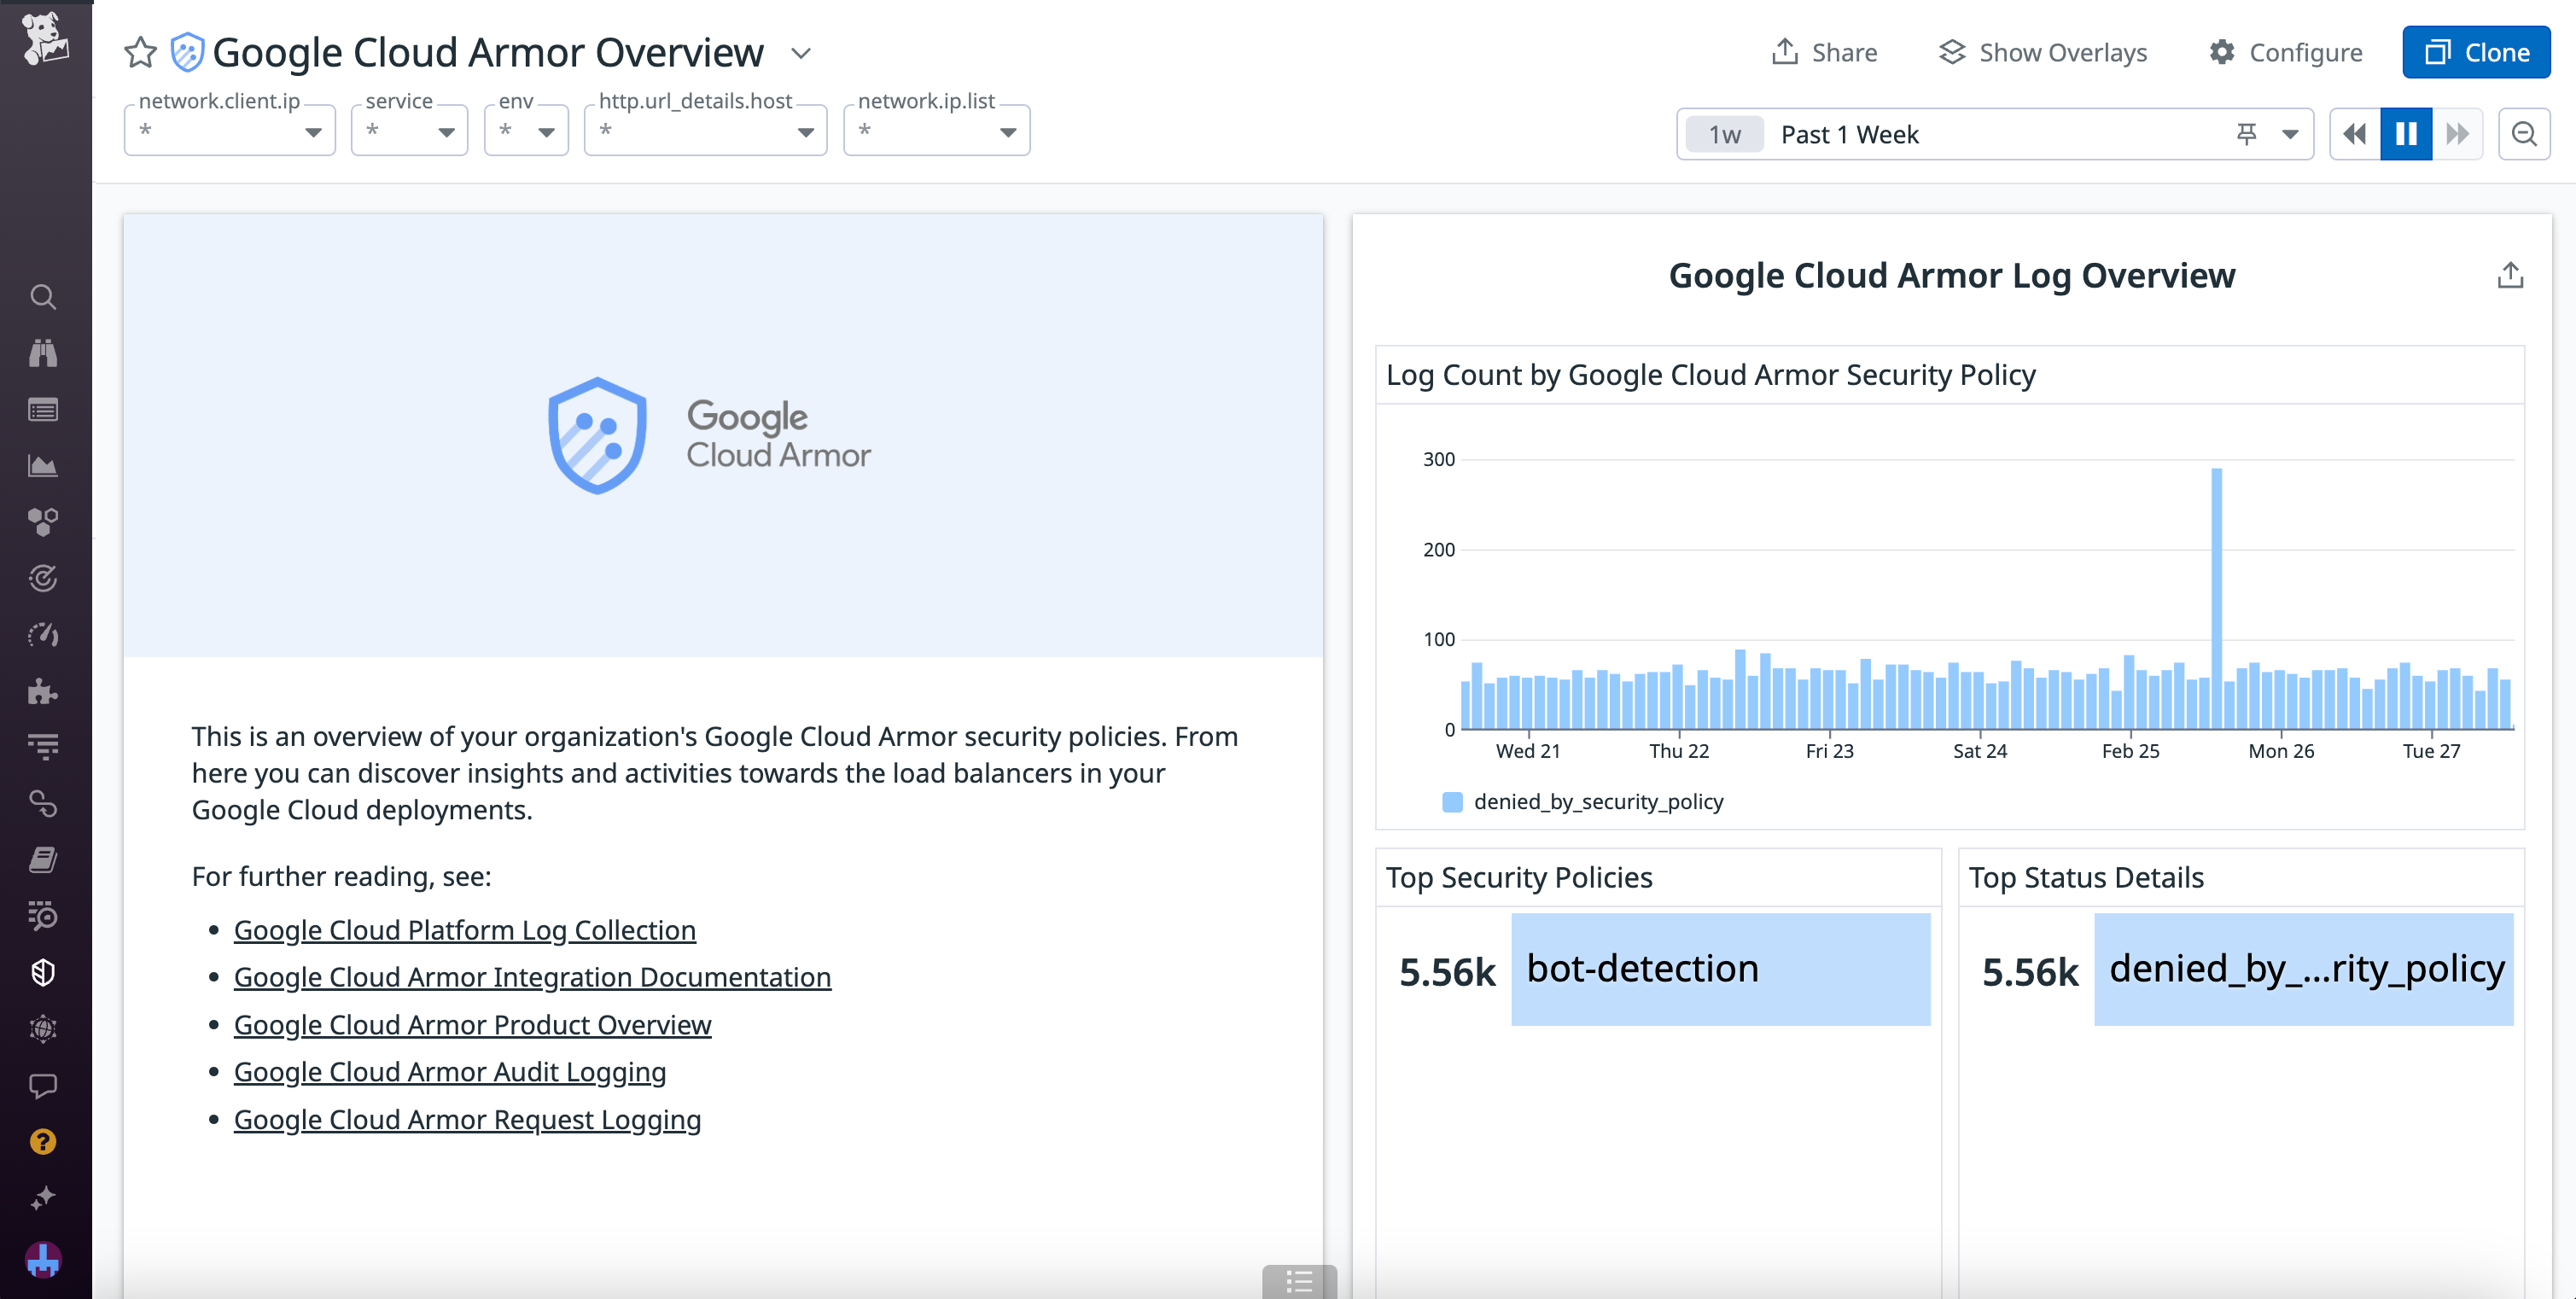Open the dashboard title chevron menu
Screen dimensions: 2576x1299
coord(800,54)
